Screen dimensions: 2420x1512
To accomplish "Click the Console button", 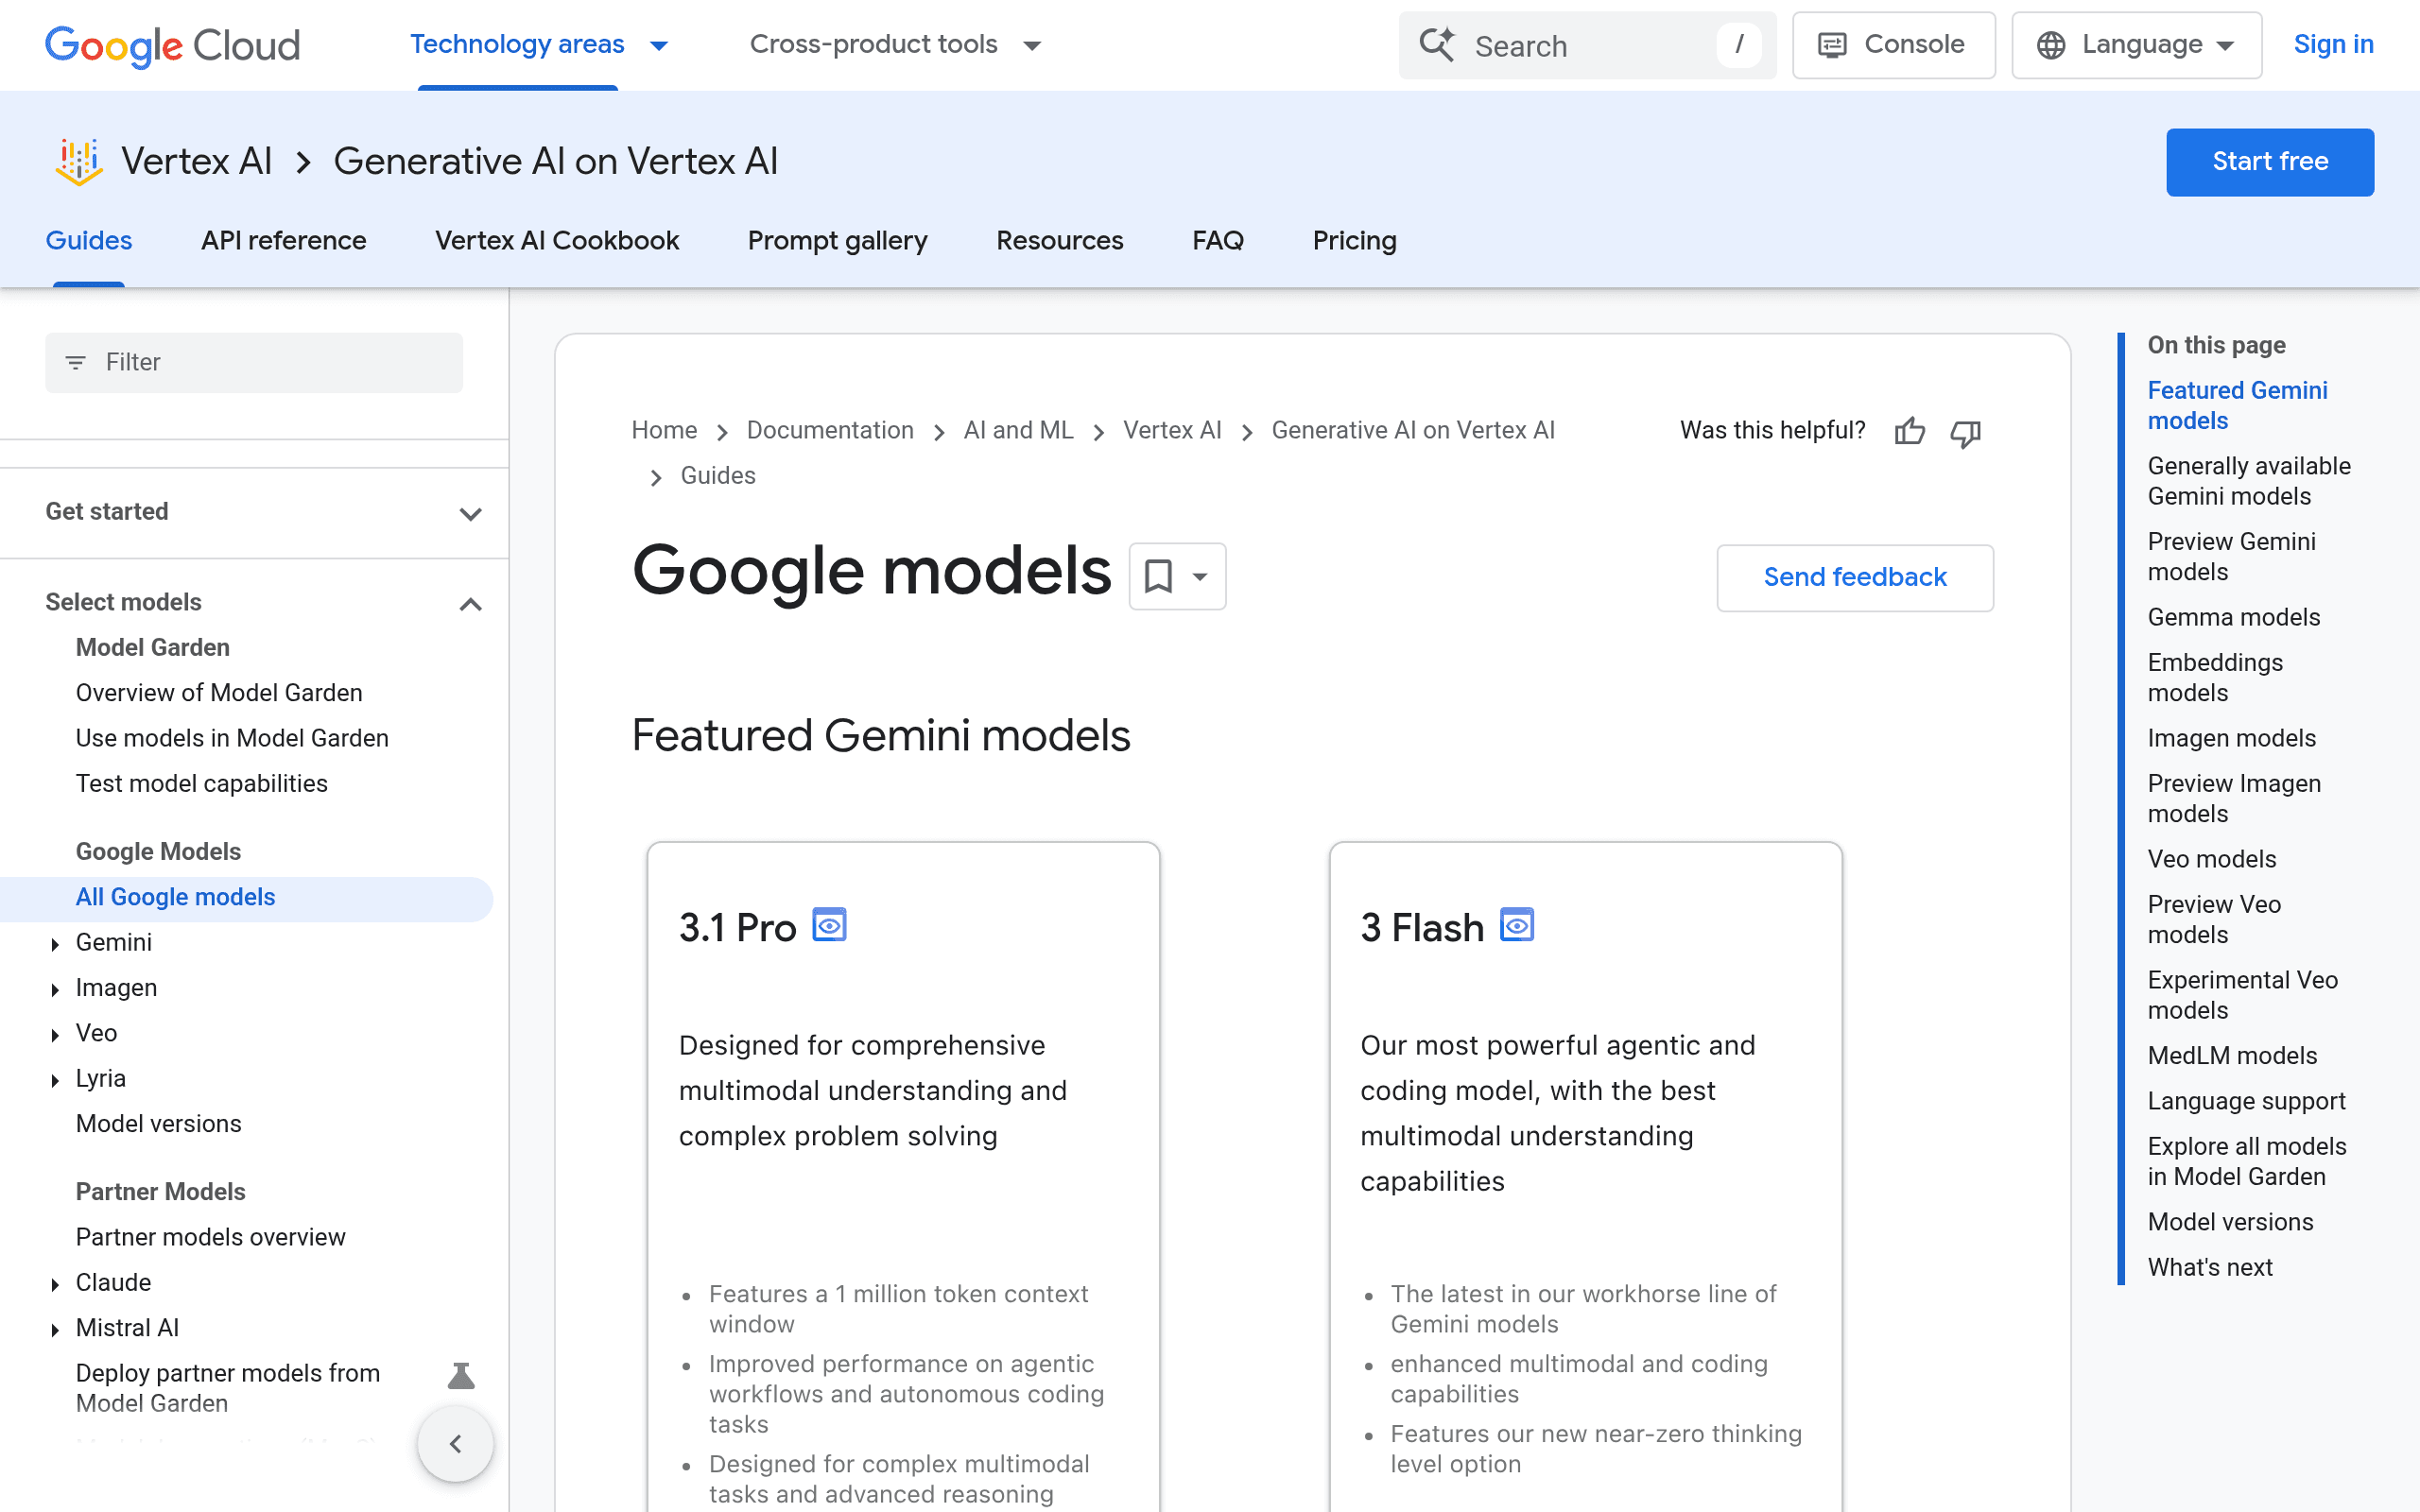I will (1893, 45).
